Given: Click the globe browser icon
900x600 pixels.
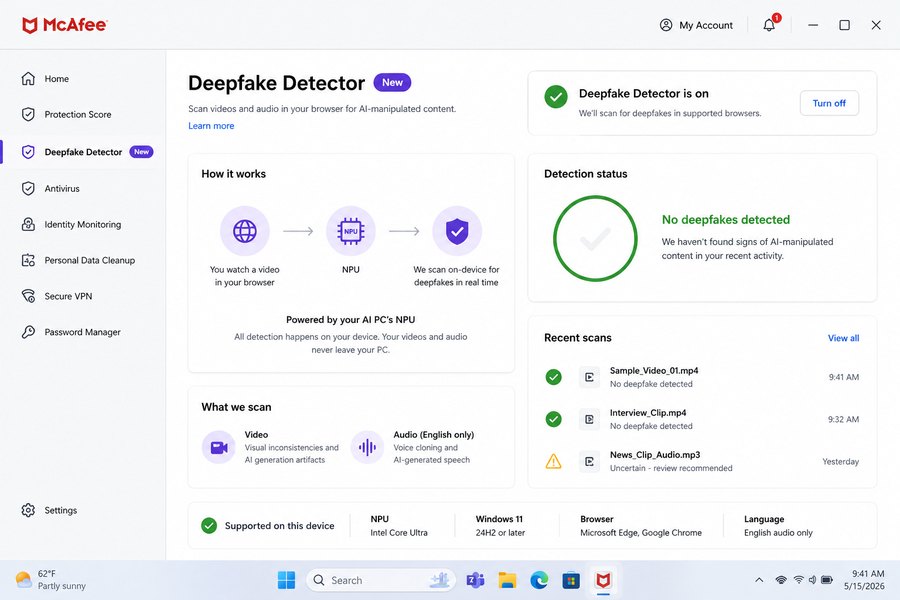Looking at the screenshot, I should click(245, 231).
